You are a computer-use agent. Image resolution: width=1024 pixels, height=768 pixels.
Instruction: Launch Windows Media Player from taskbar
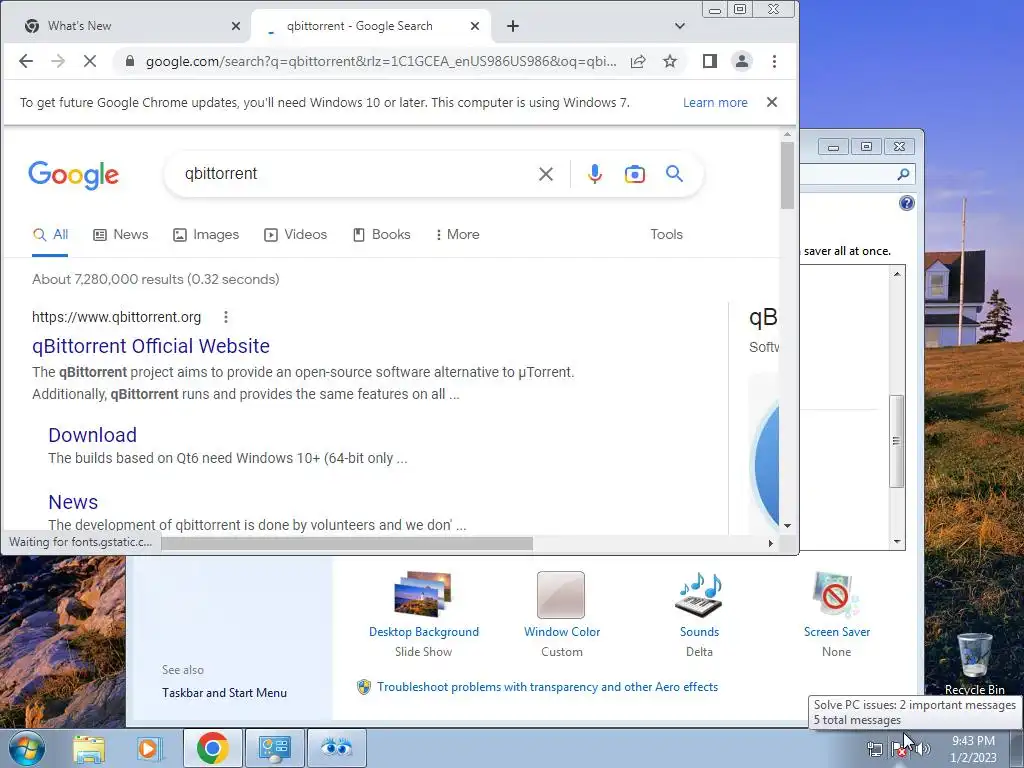click(x=150, y=748)
